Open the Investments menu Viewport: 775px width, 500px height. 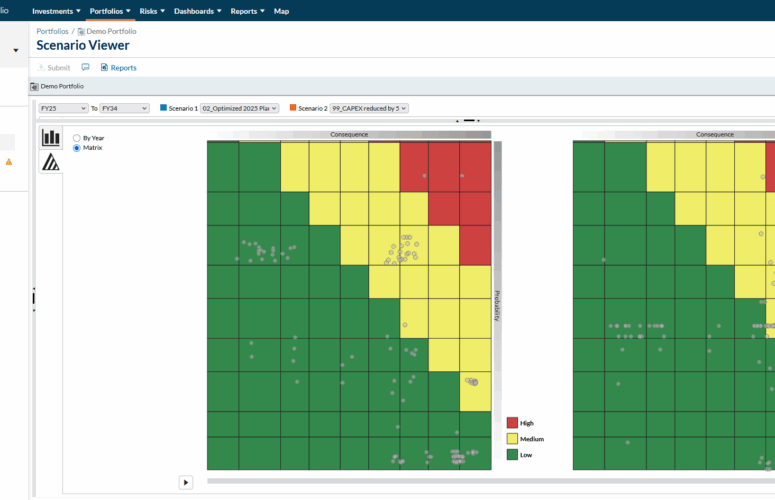pyautogui.click(x=56, y=11)
